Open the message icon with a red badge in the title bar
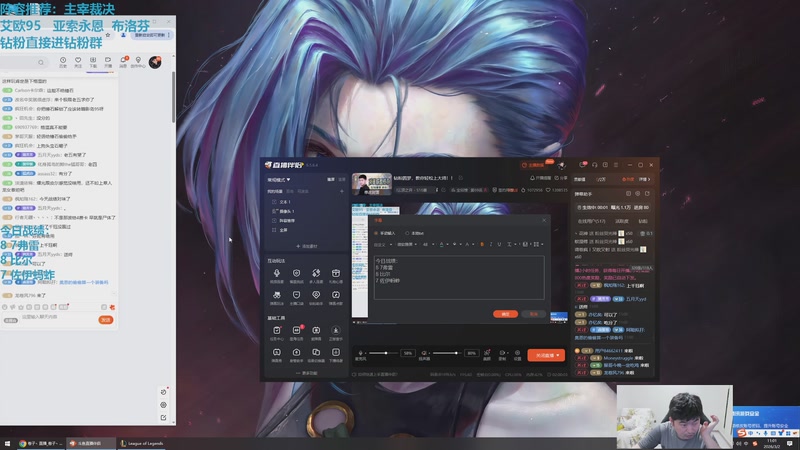 coord(583,165)
